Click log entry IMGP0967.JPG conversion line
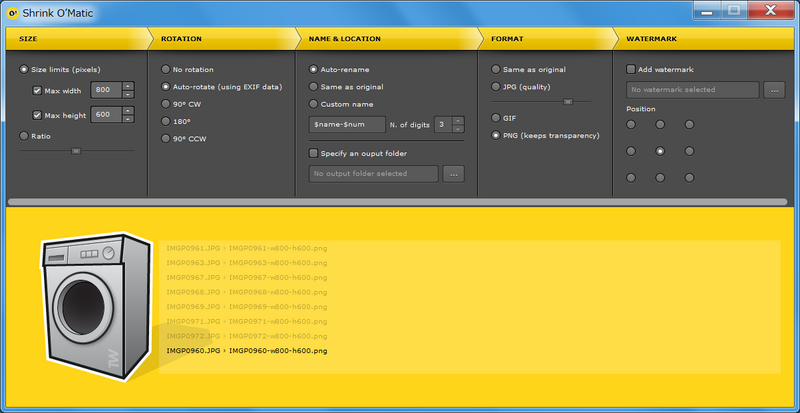Image resolution: width=800 pixels, height=413 pixels. [x=247, y=278]
